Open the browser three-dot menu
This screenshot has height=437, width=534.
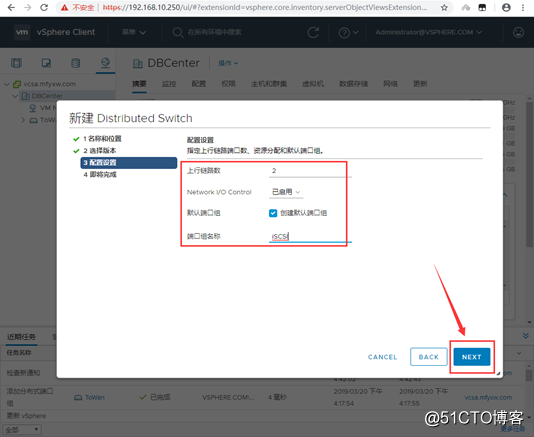pyautogui.click(x=523, y=7)
